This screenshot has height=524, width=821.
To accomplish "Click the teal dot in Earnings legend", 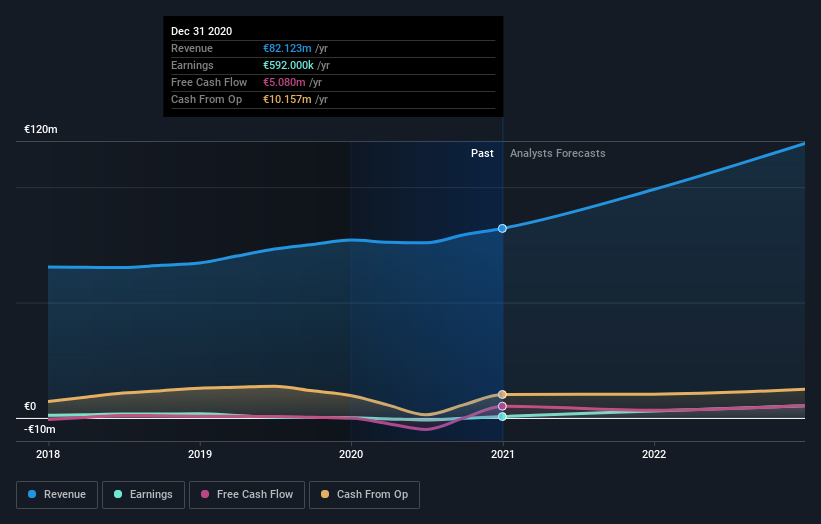I will click(x=118, y=494).
